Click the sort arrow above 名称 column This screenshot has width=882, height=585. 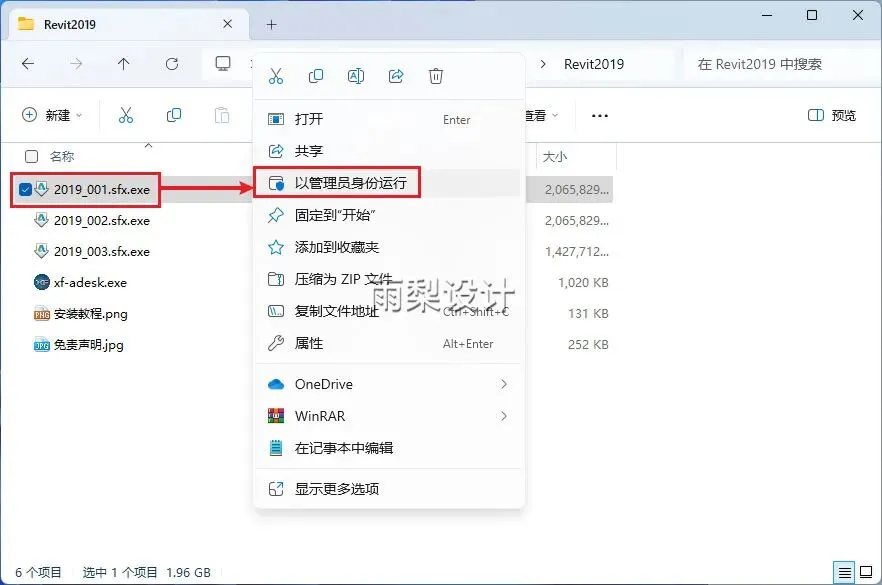[x=148, y=145]
